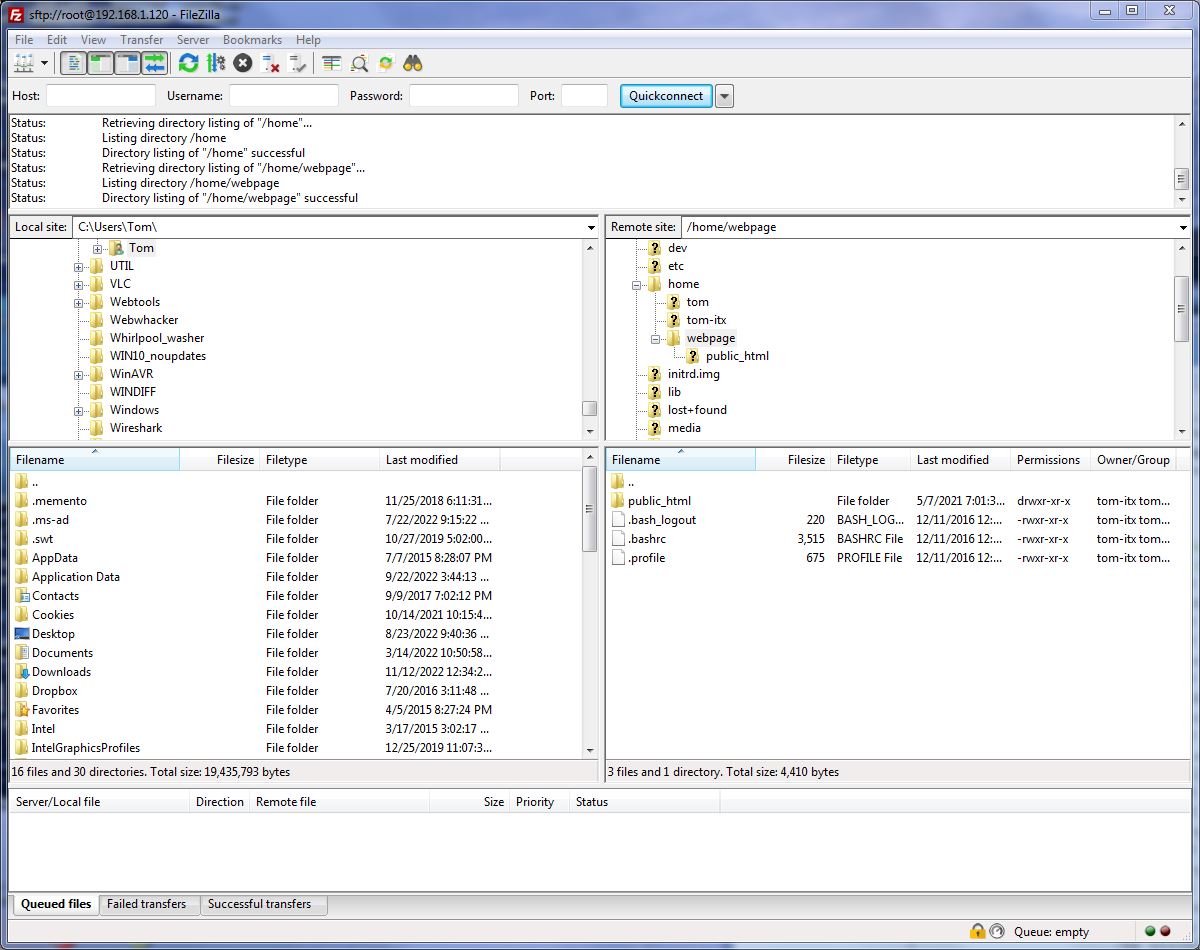The width and height of the screenshot is (1200, 950).
Task: Click the Quickconnect button
Action: [x=666, y=96]
